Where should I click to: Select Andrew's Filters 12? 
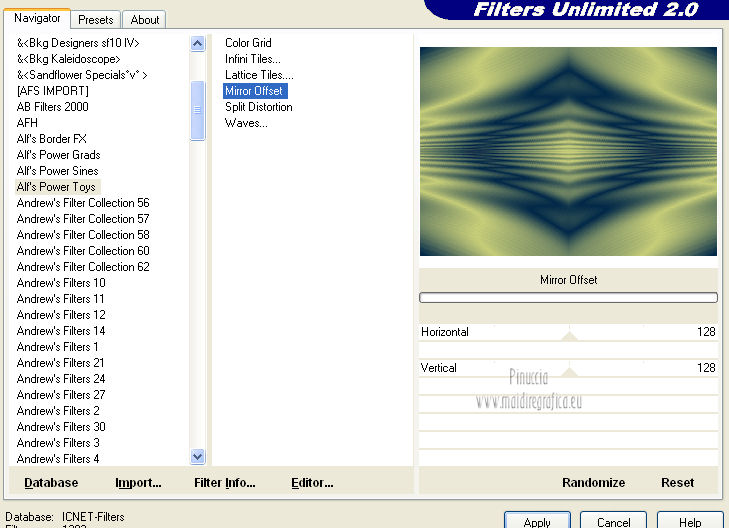pos(61,315)
